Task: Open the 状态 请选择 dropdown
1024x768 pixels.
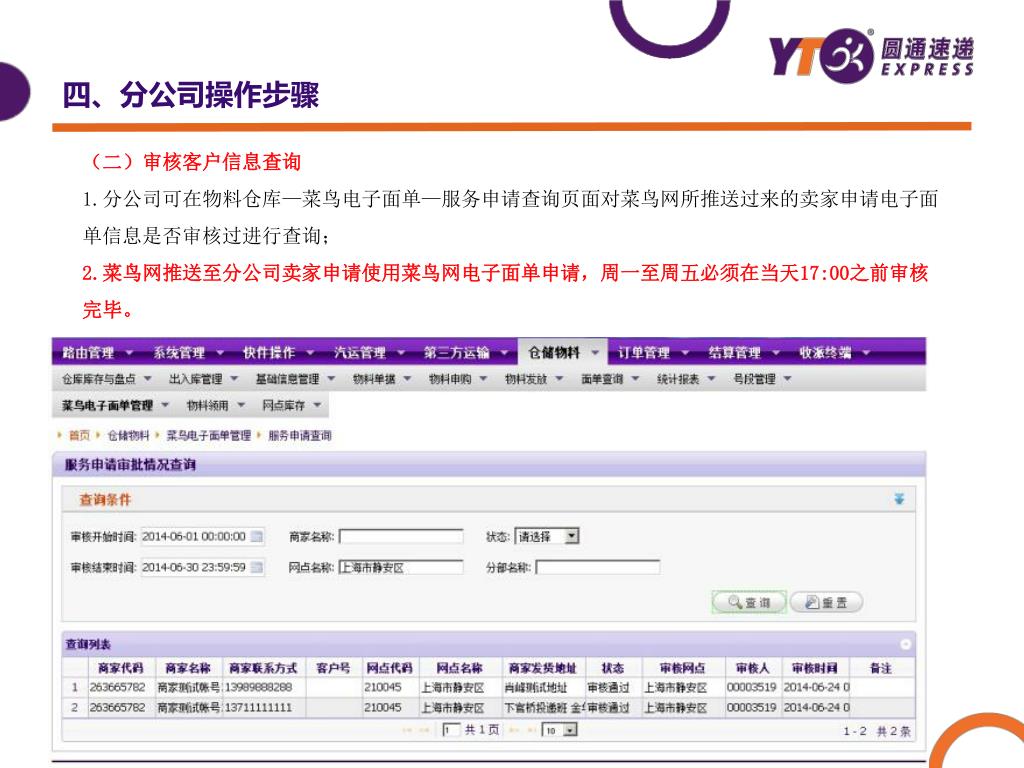Action: pyautogui.click(x=547, y=537)
